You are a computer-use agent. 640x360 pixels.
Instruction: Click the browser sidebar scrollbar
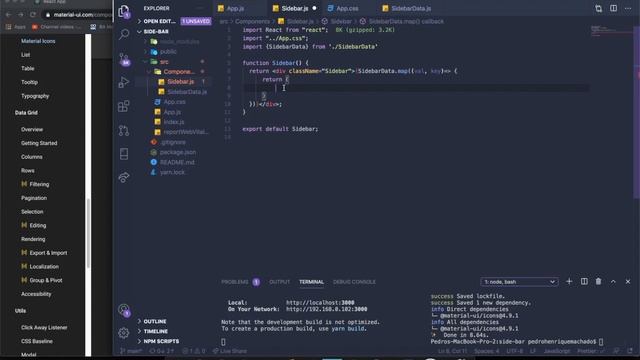[x=88, y=233]
